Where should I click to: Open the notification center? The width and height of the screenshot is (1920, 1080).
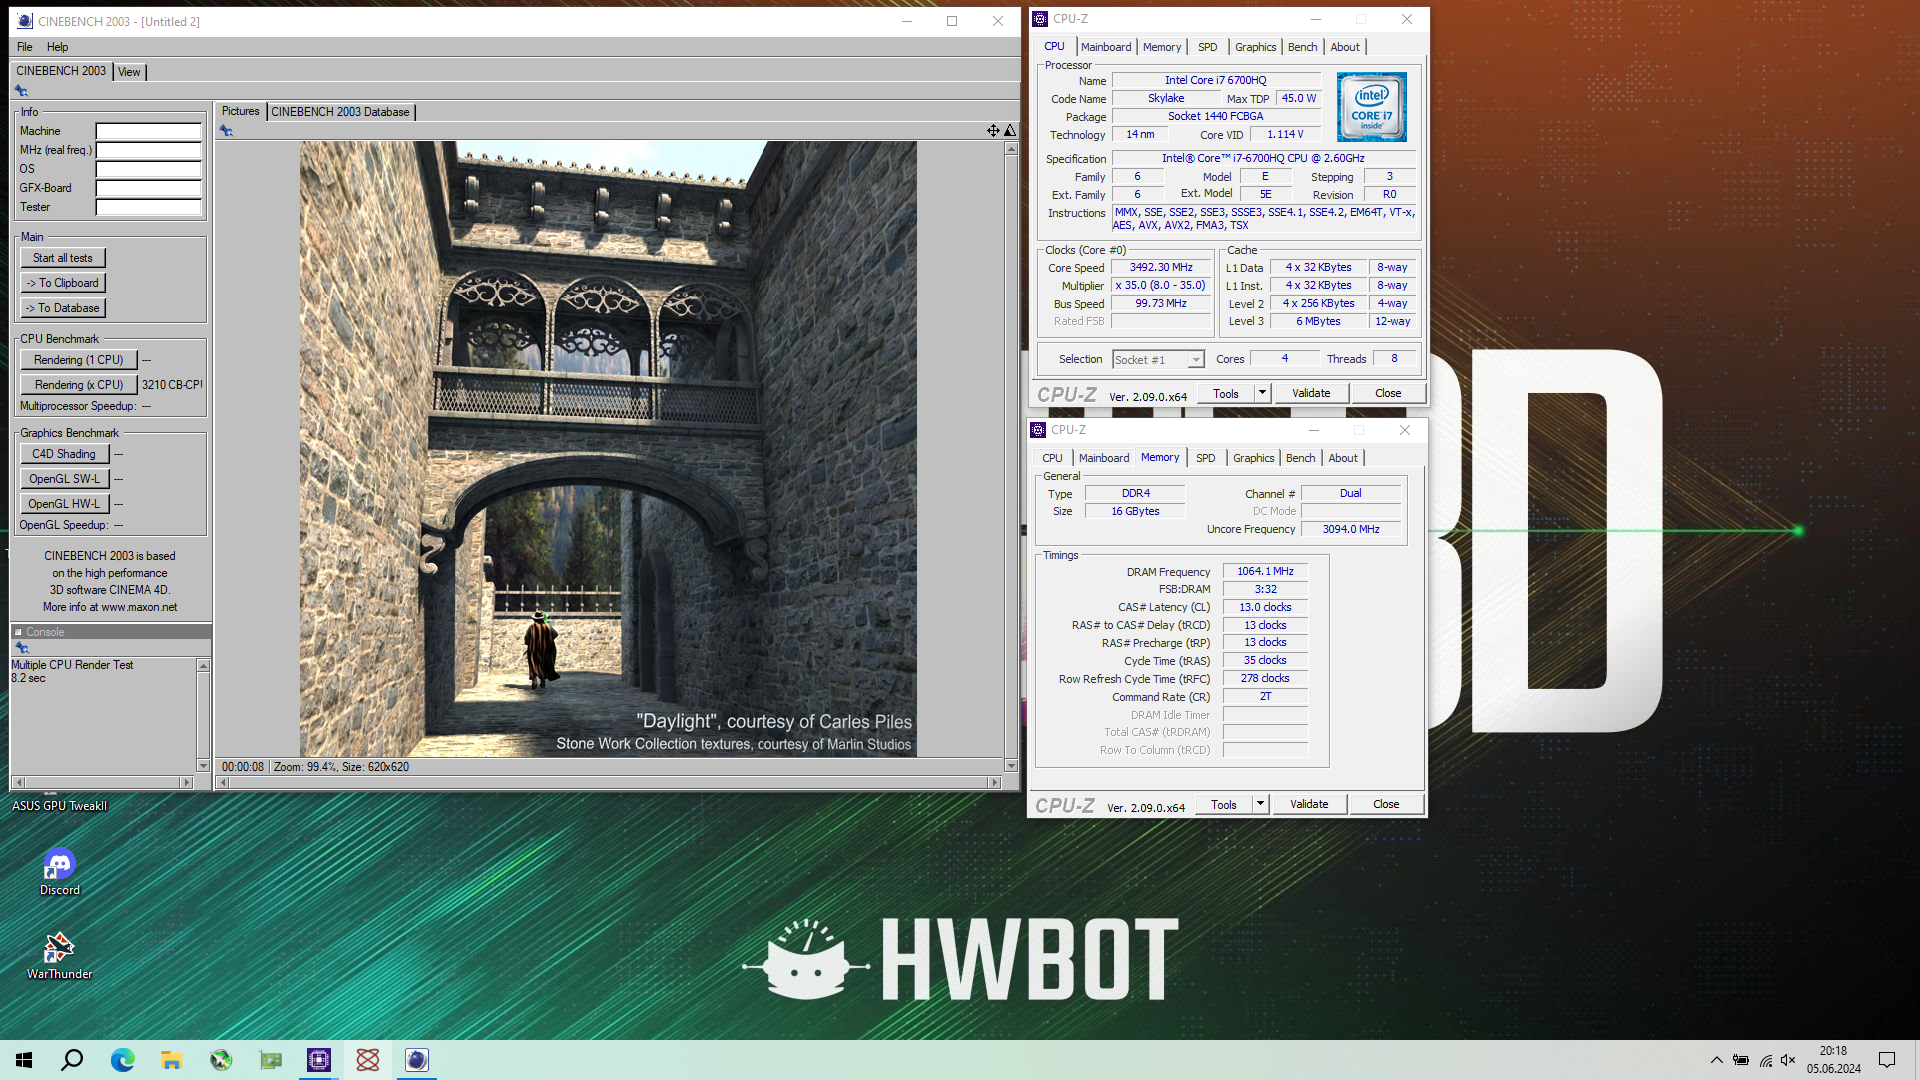[x=1887, y=1060]
